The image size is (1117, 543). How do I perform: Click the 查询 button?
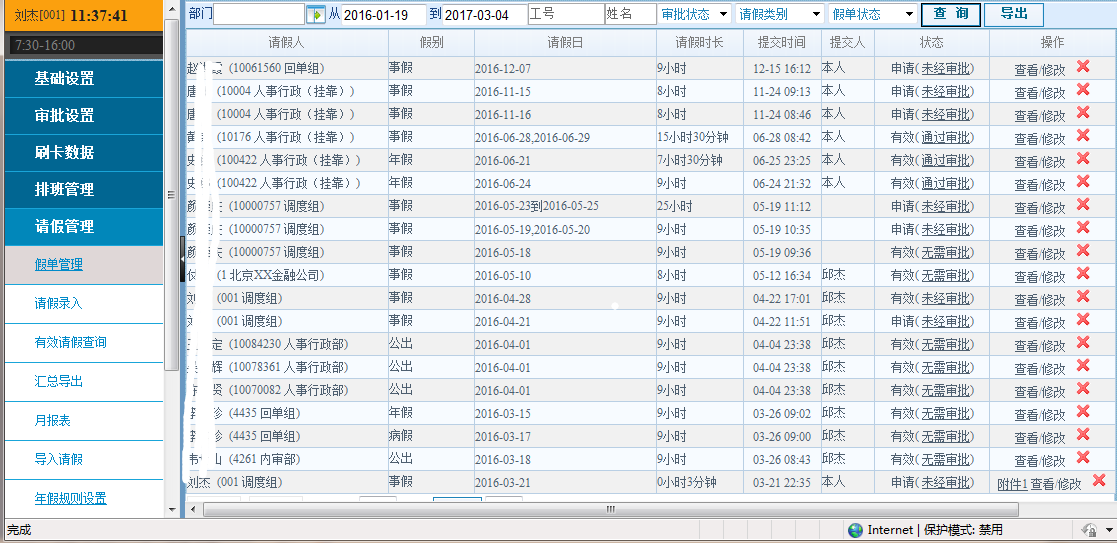tap(950, 15)
